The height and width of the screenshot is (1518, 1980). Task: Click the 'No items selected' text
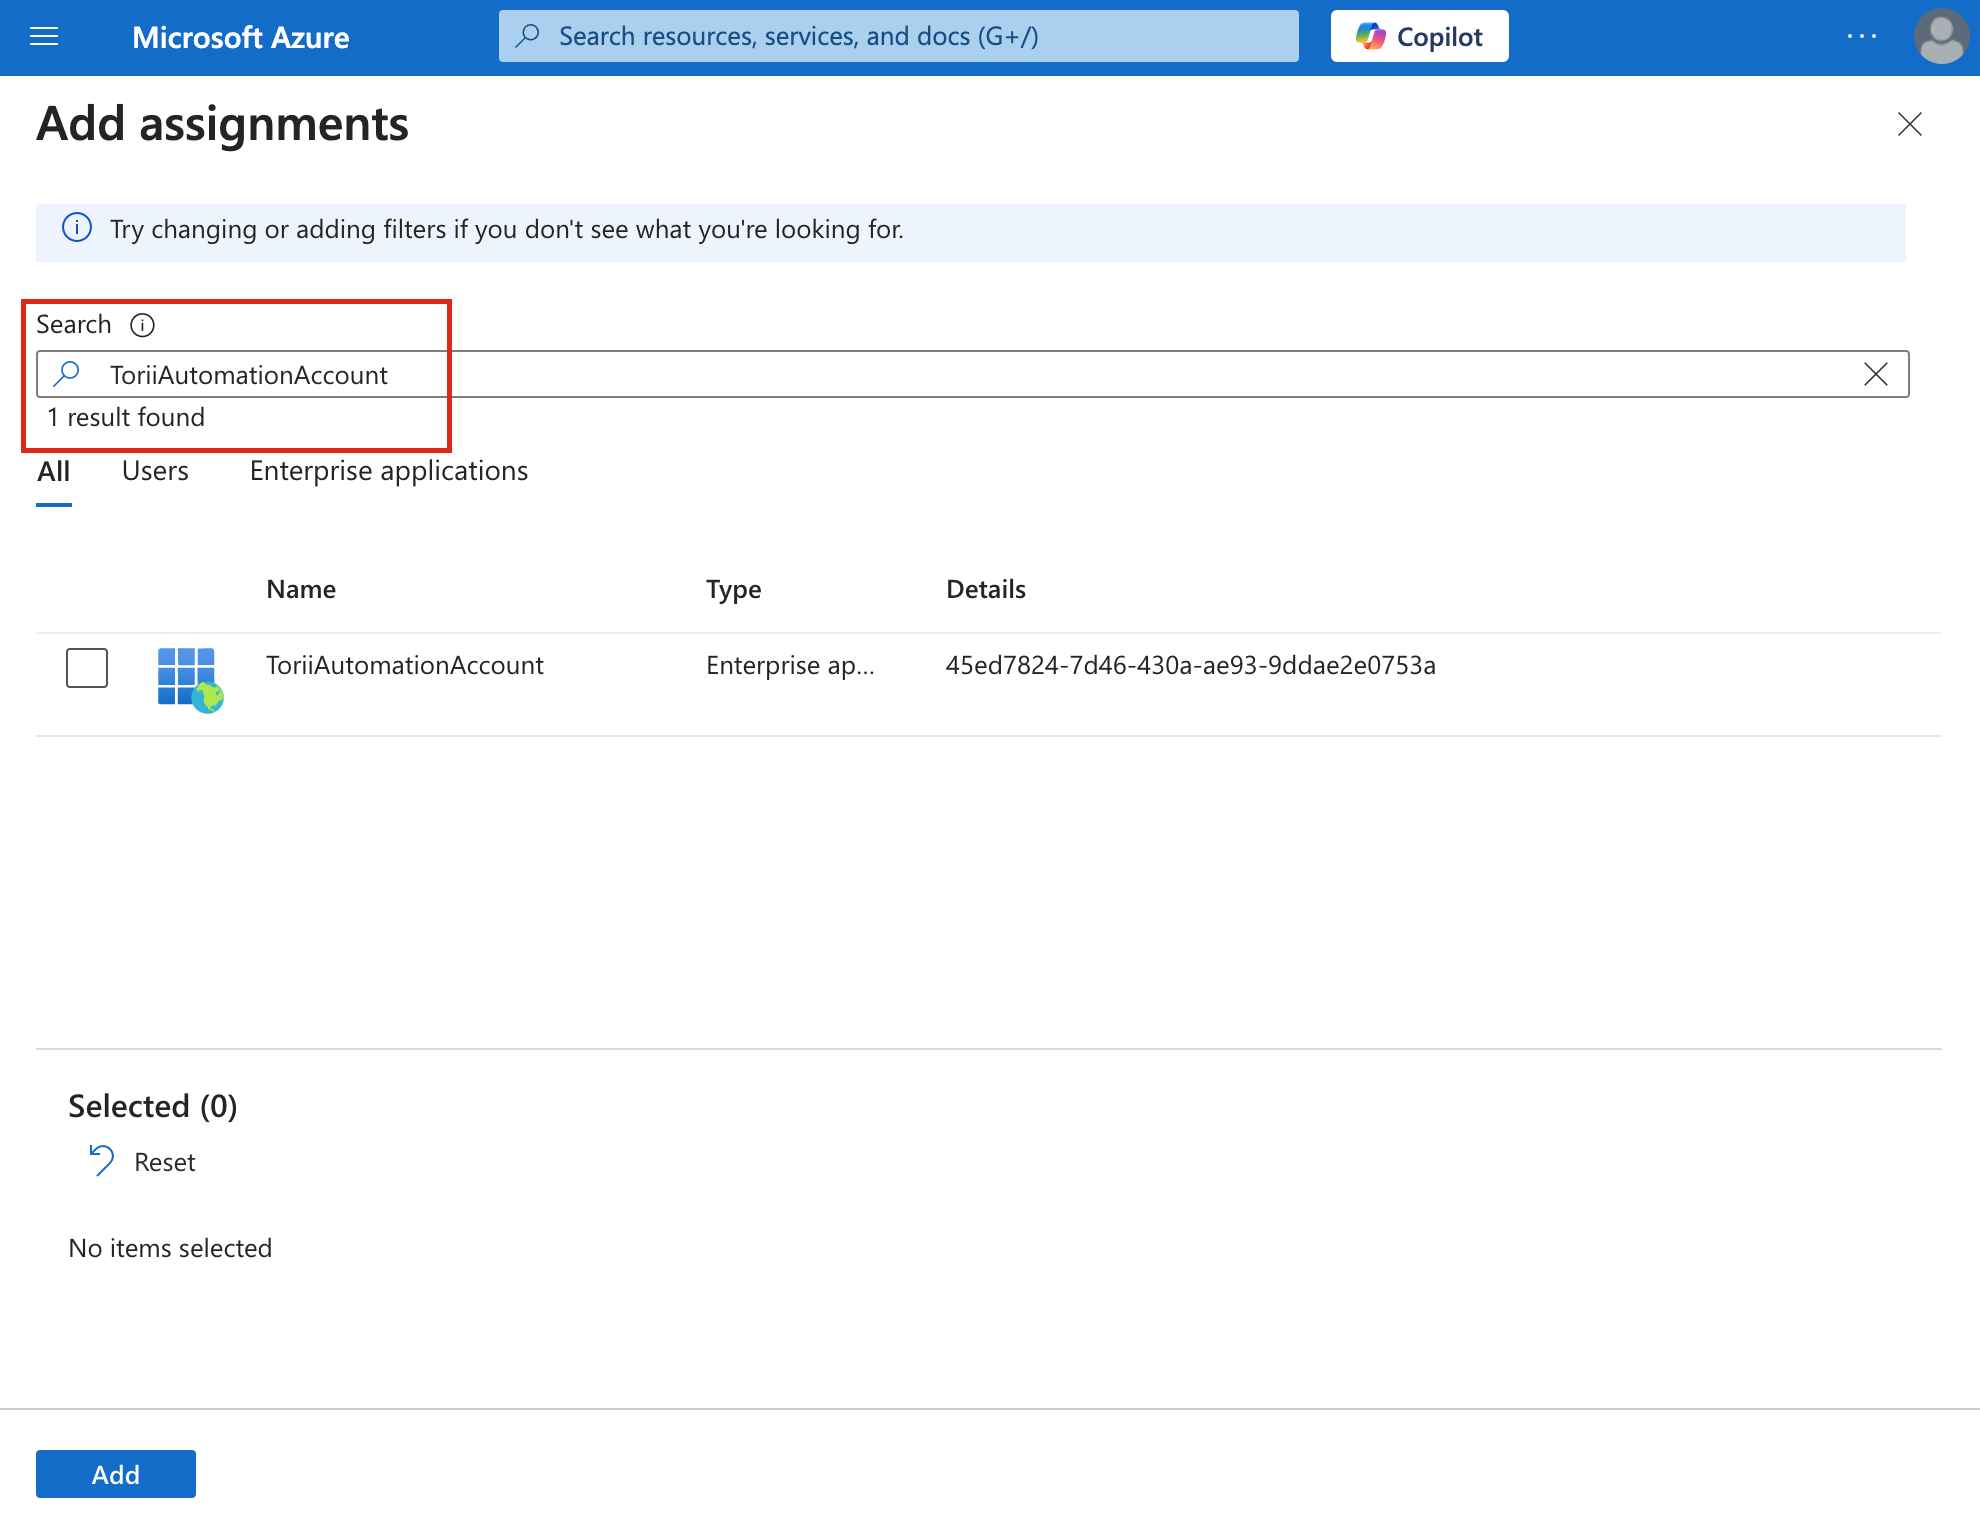tap(170, 1248)
